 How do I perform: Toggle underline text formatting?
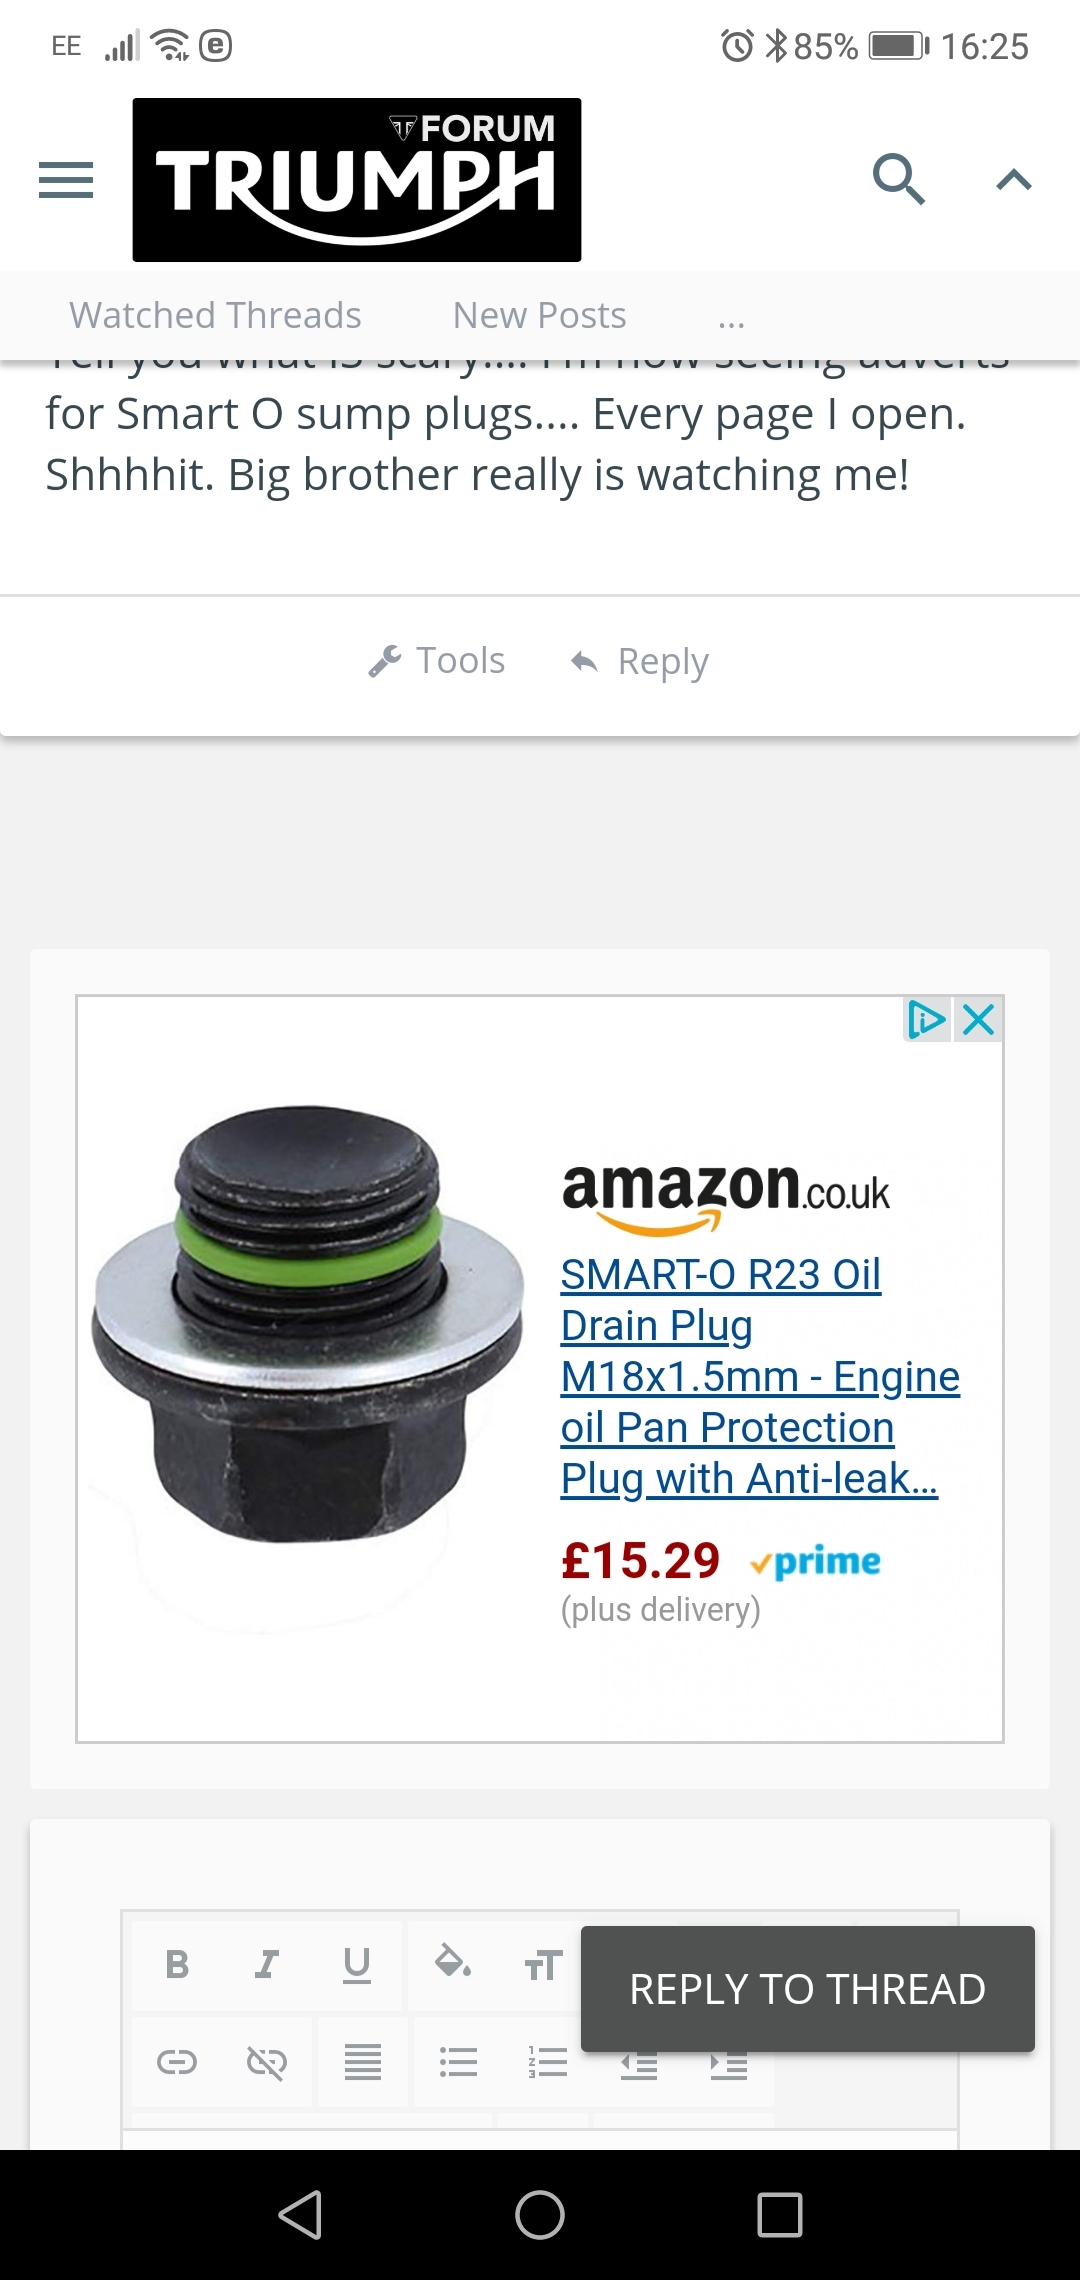[x=357, y=1965]
